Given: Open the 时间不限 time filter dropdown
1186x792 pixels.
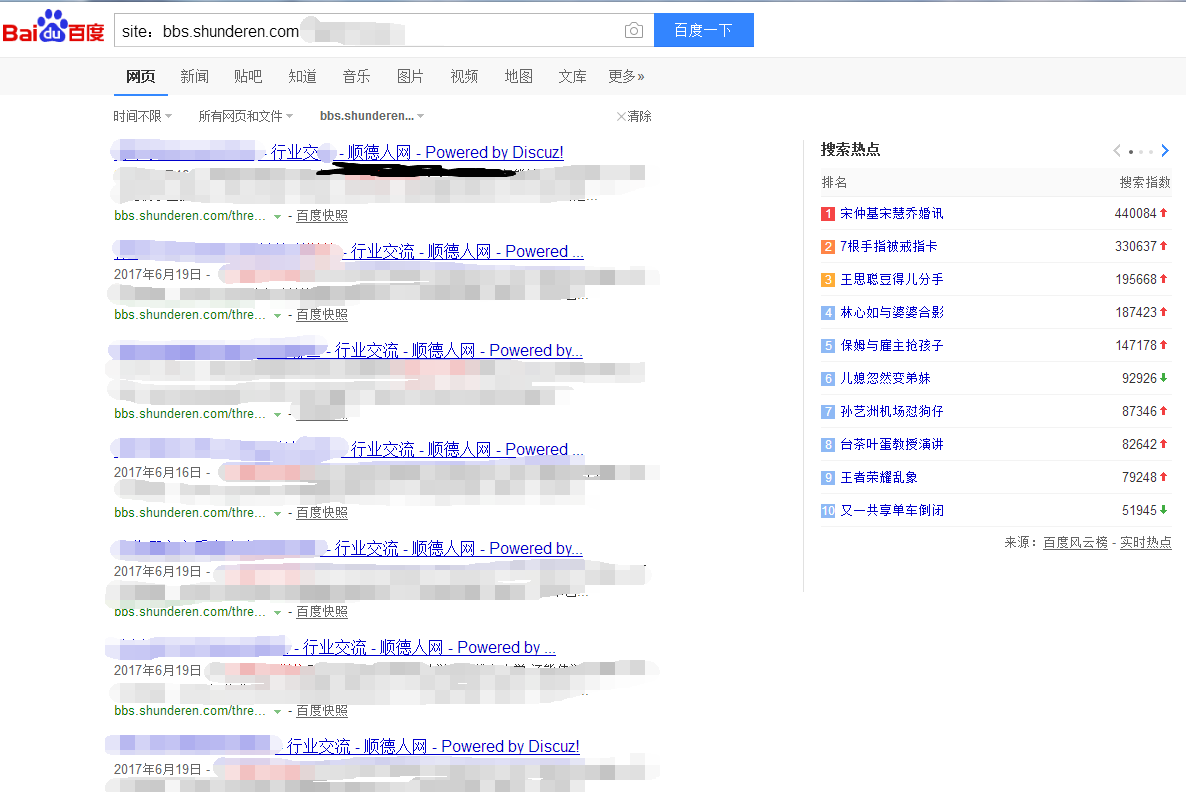Looking at the screenshot, I should pyautogui.click(x=140, y=116).
